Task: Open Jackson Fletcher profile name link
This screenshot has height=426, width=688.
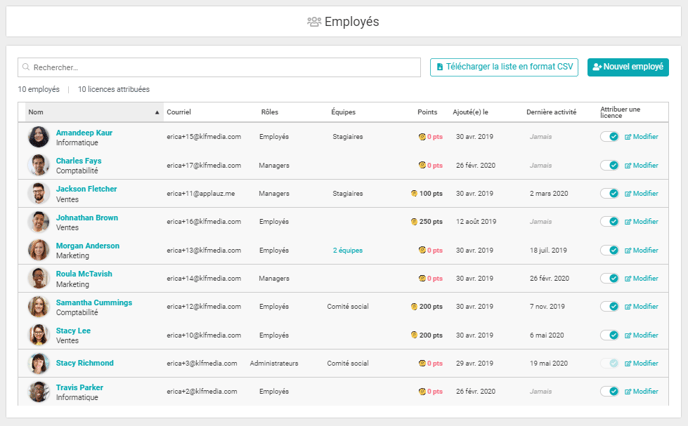Action: coord(86,189)
